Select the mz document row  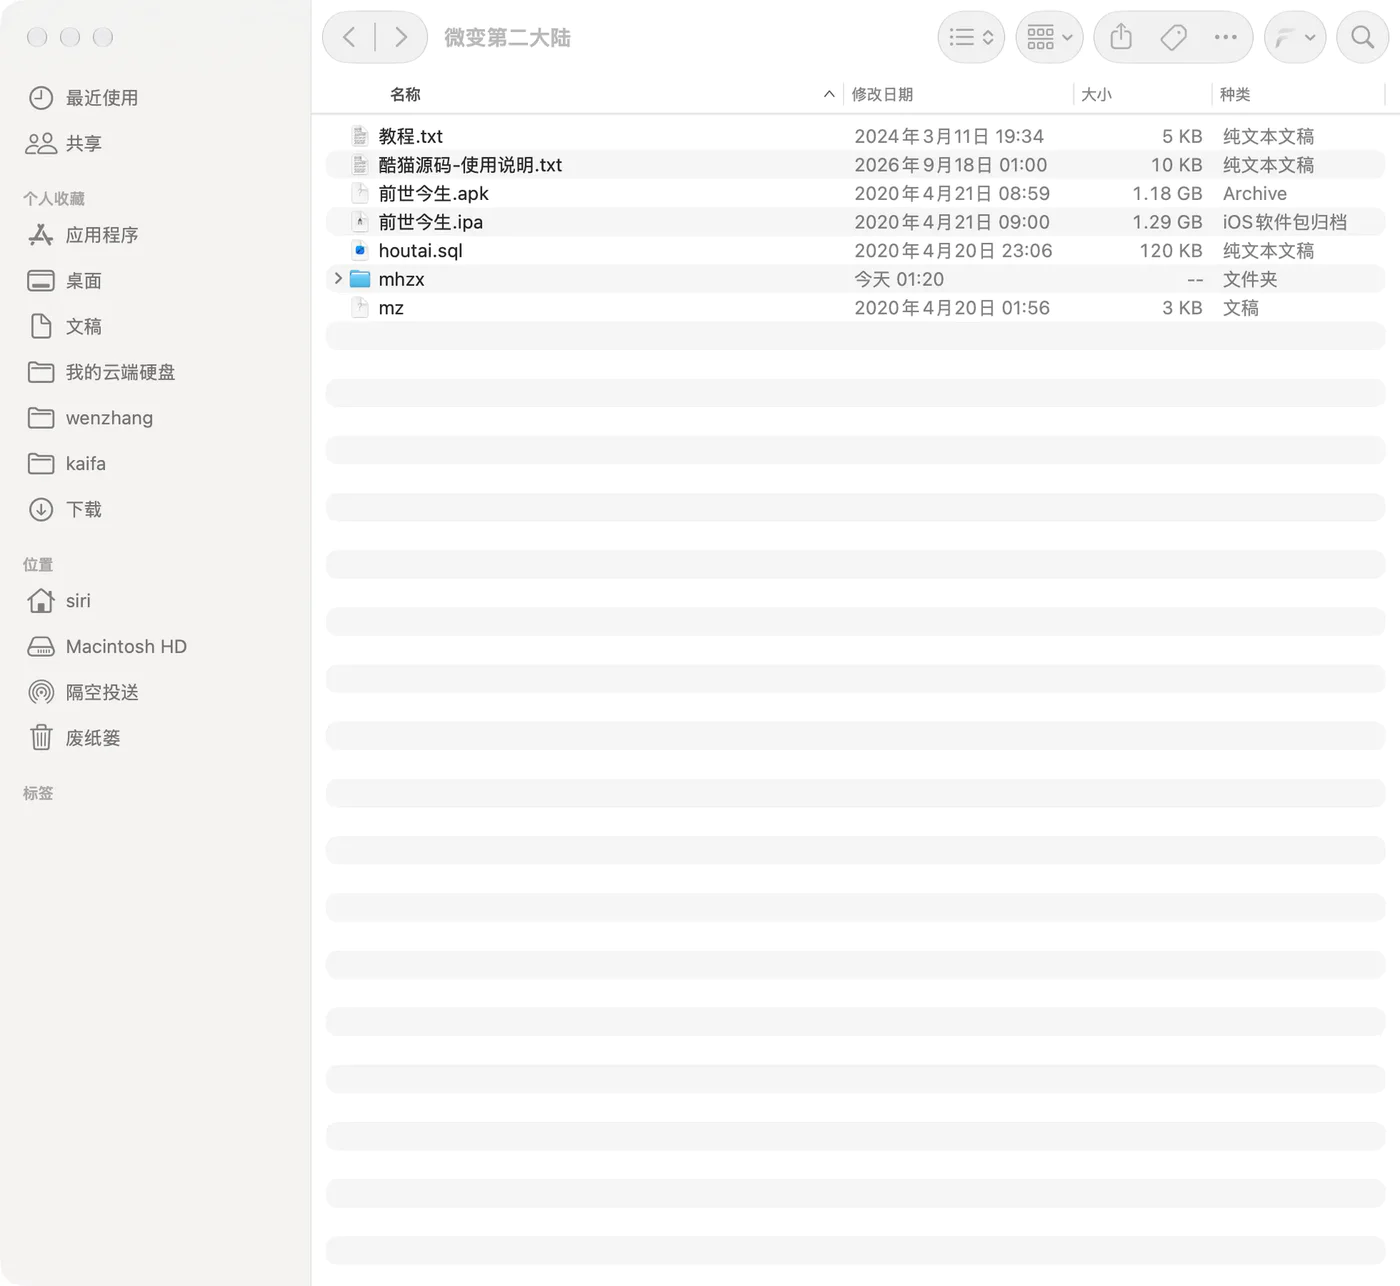pyautogui.click(x=855, y=308)
